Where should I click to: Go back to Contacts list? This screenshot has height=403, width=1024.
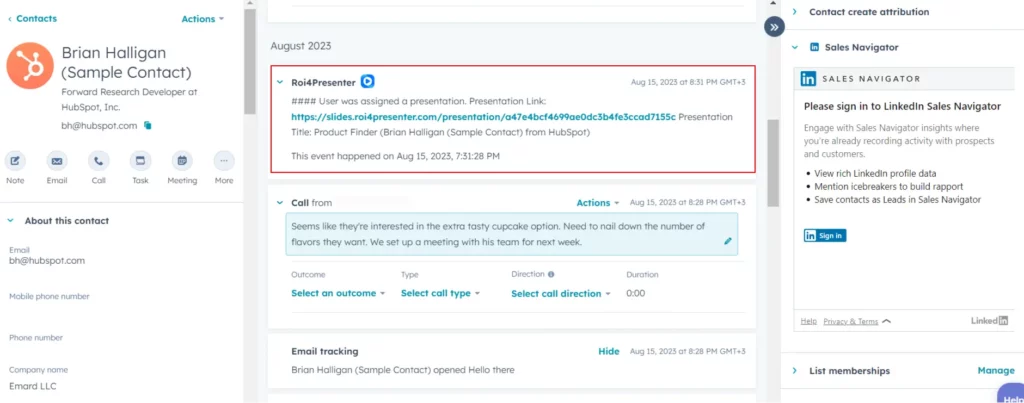coord(32,18)
